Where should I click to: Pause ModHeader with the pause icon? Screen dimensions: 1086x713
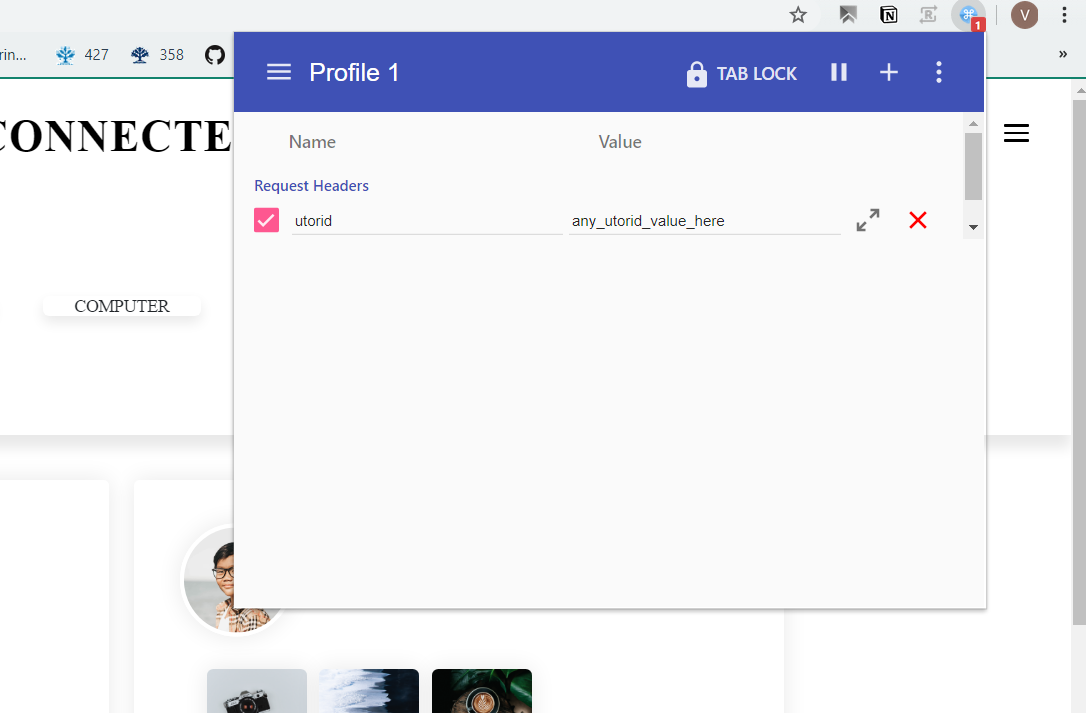[x=839, y=72]
